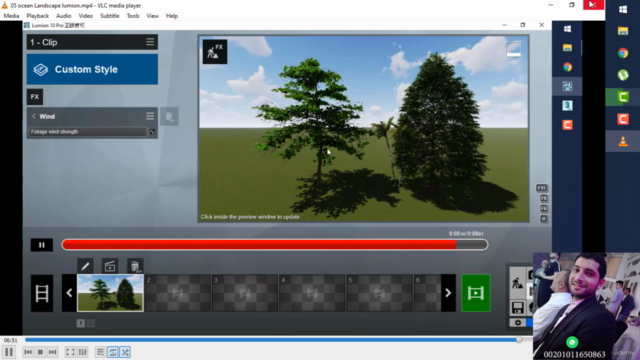This screenshot has width=640, height=360.
Task: Open the Entire Movie filmstrip button
Action: [x=42, y=293]
